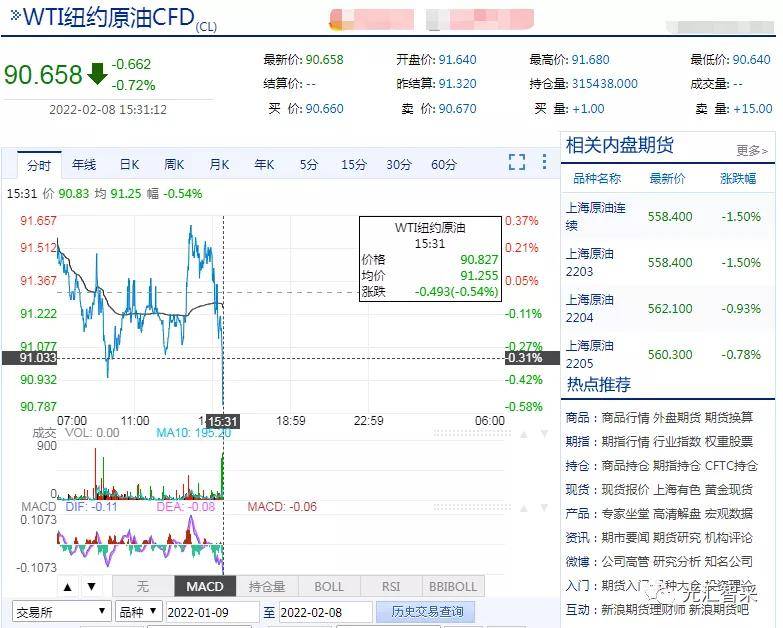The image size is (783, 628).
Task: Open the 上海原油连续 futures row
Action: pos(668,217)
